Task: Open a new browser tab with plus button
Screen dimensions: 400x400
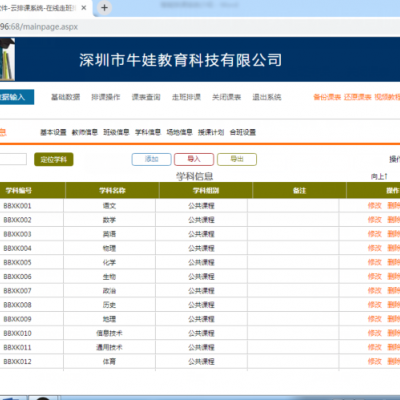Action: click(104, 7)
